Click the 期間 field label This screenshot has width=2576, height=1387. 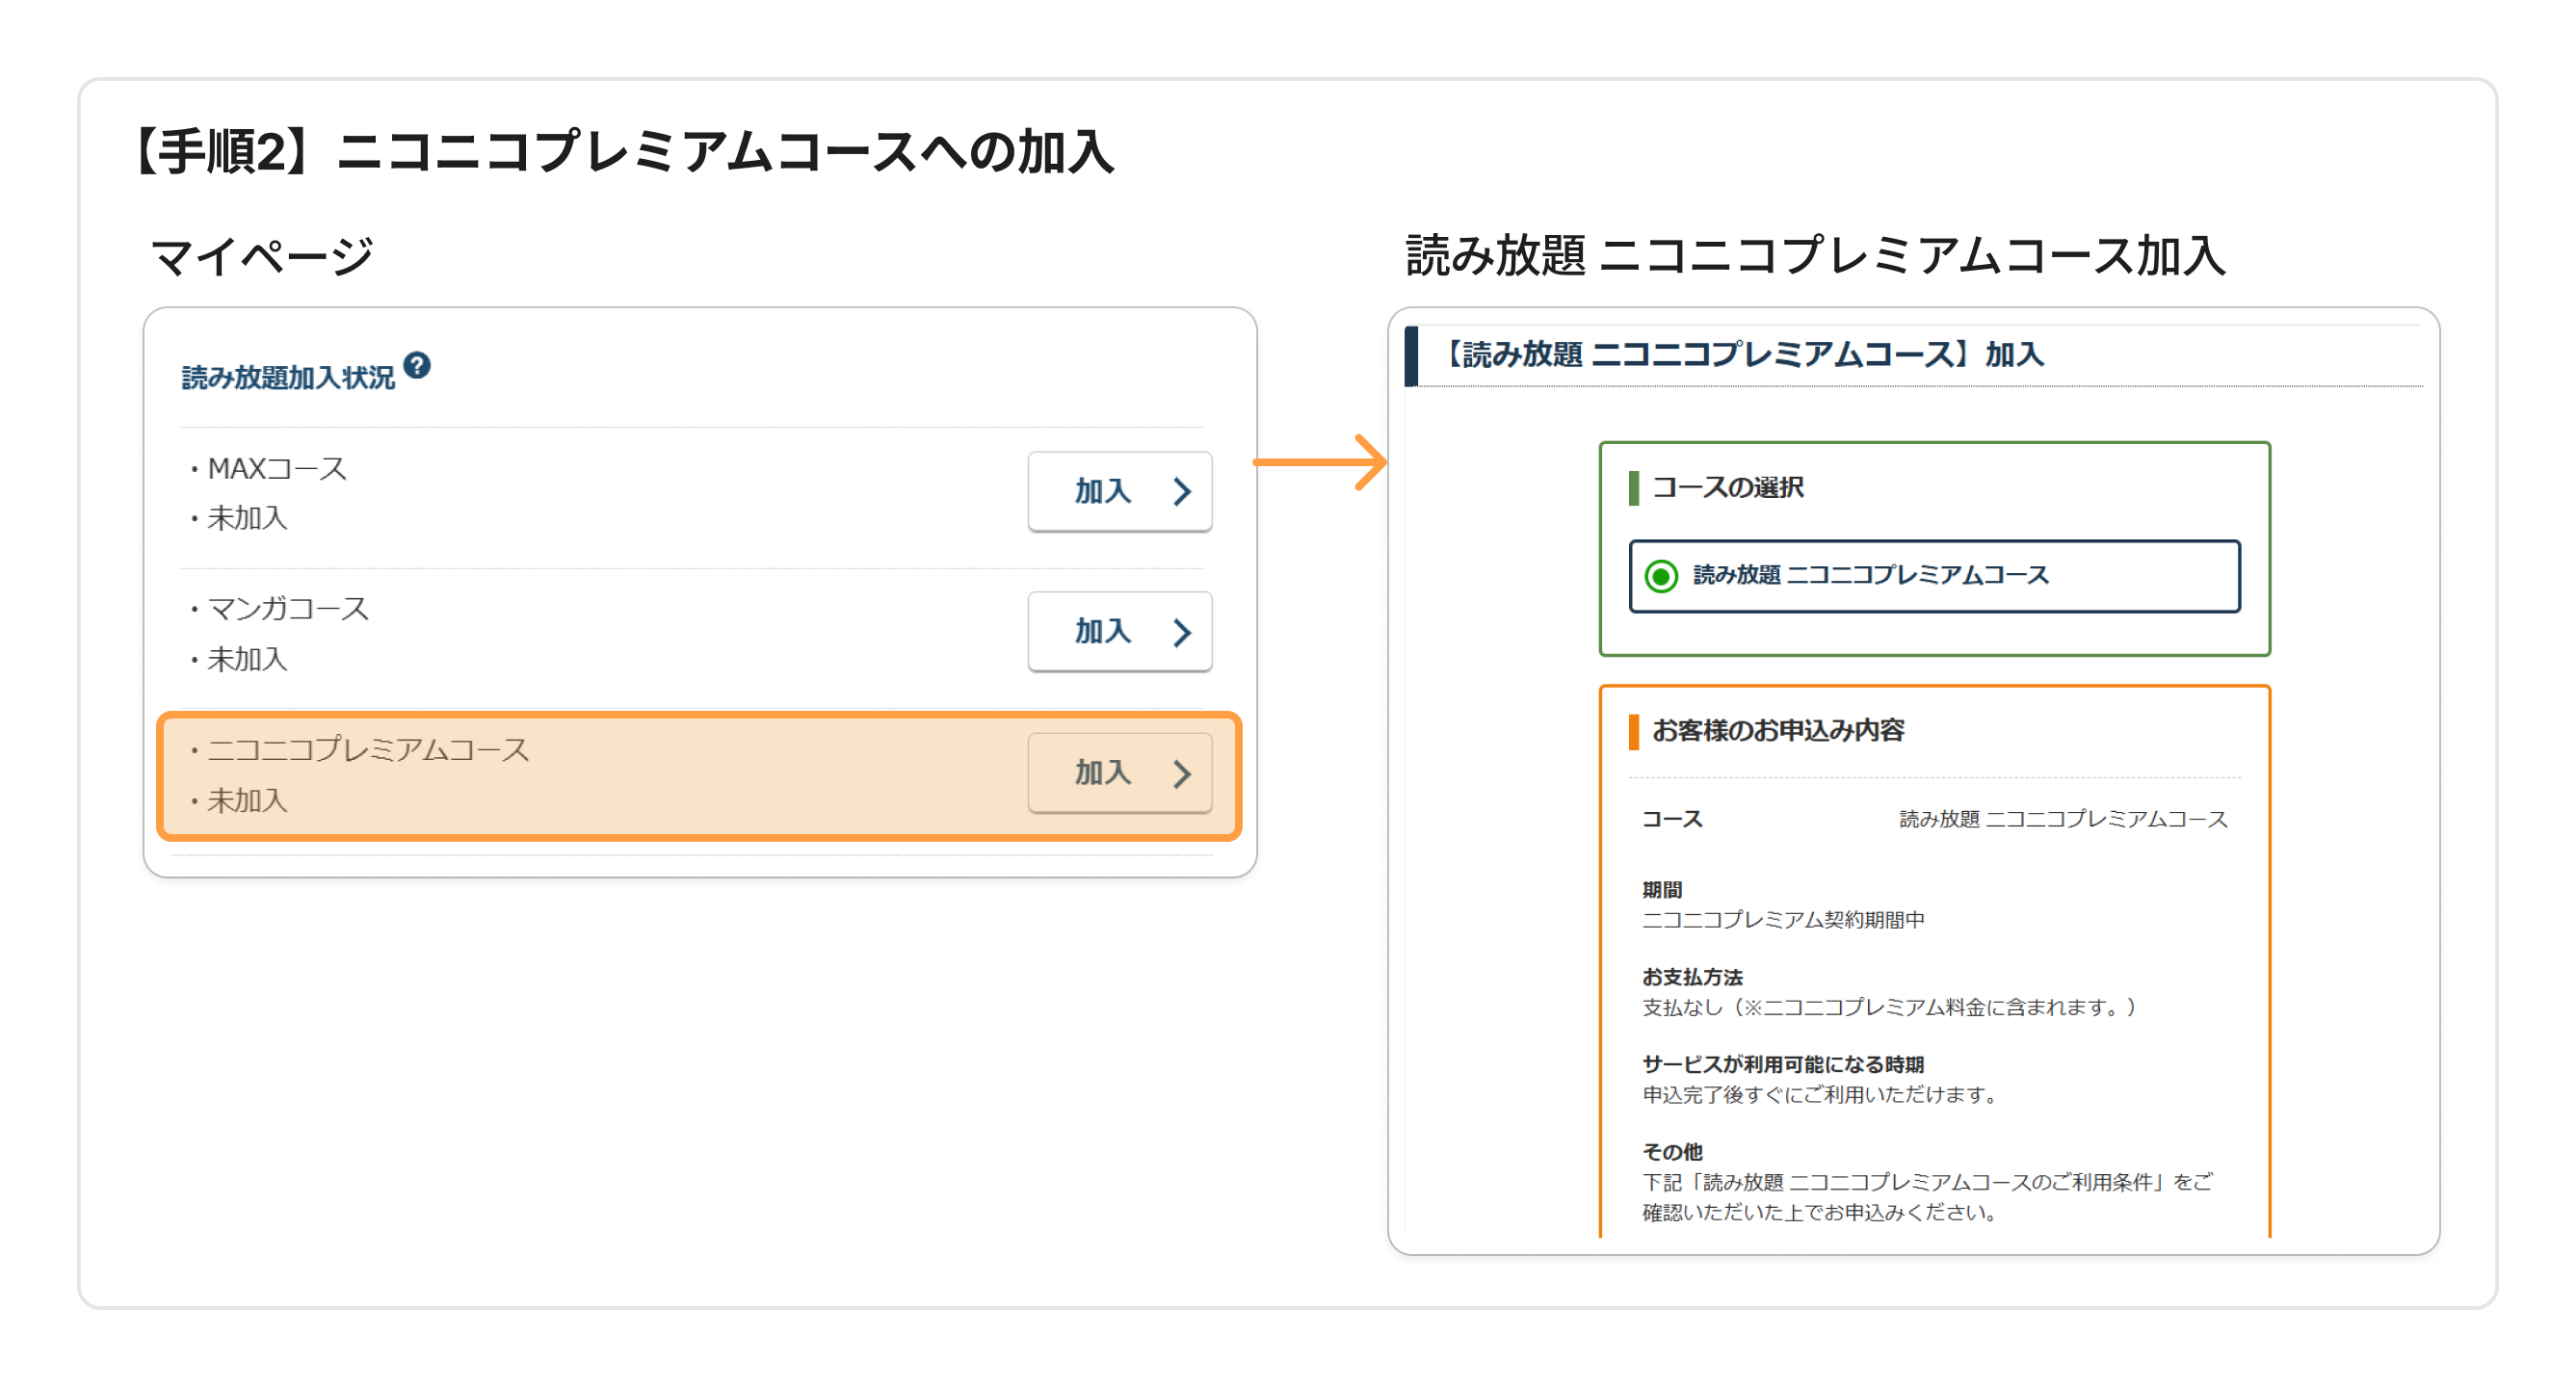[1662, 889]
